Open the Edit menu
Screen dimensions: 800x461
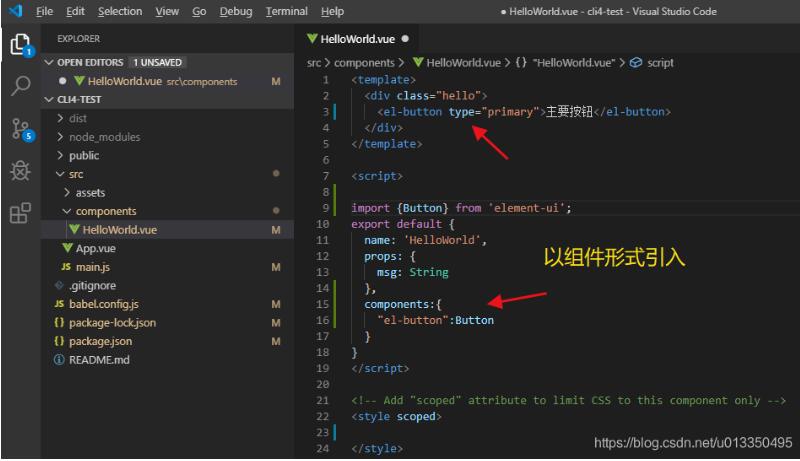[x=75, y=11]
